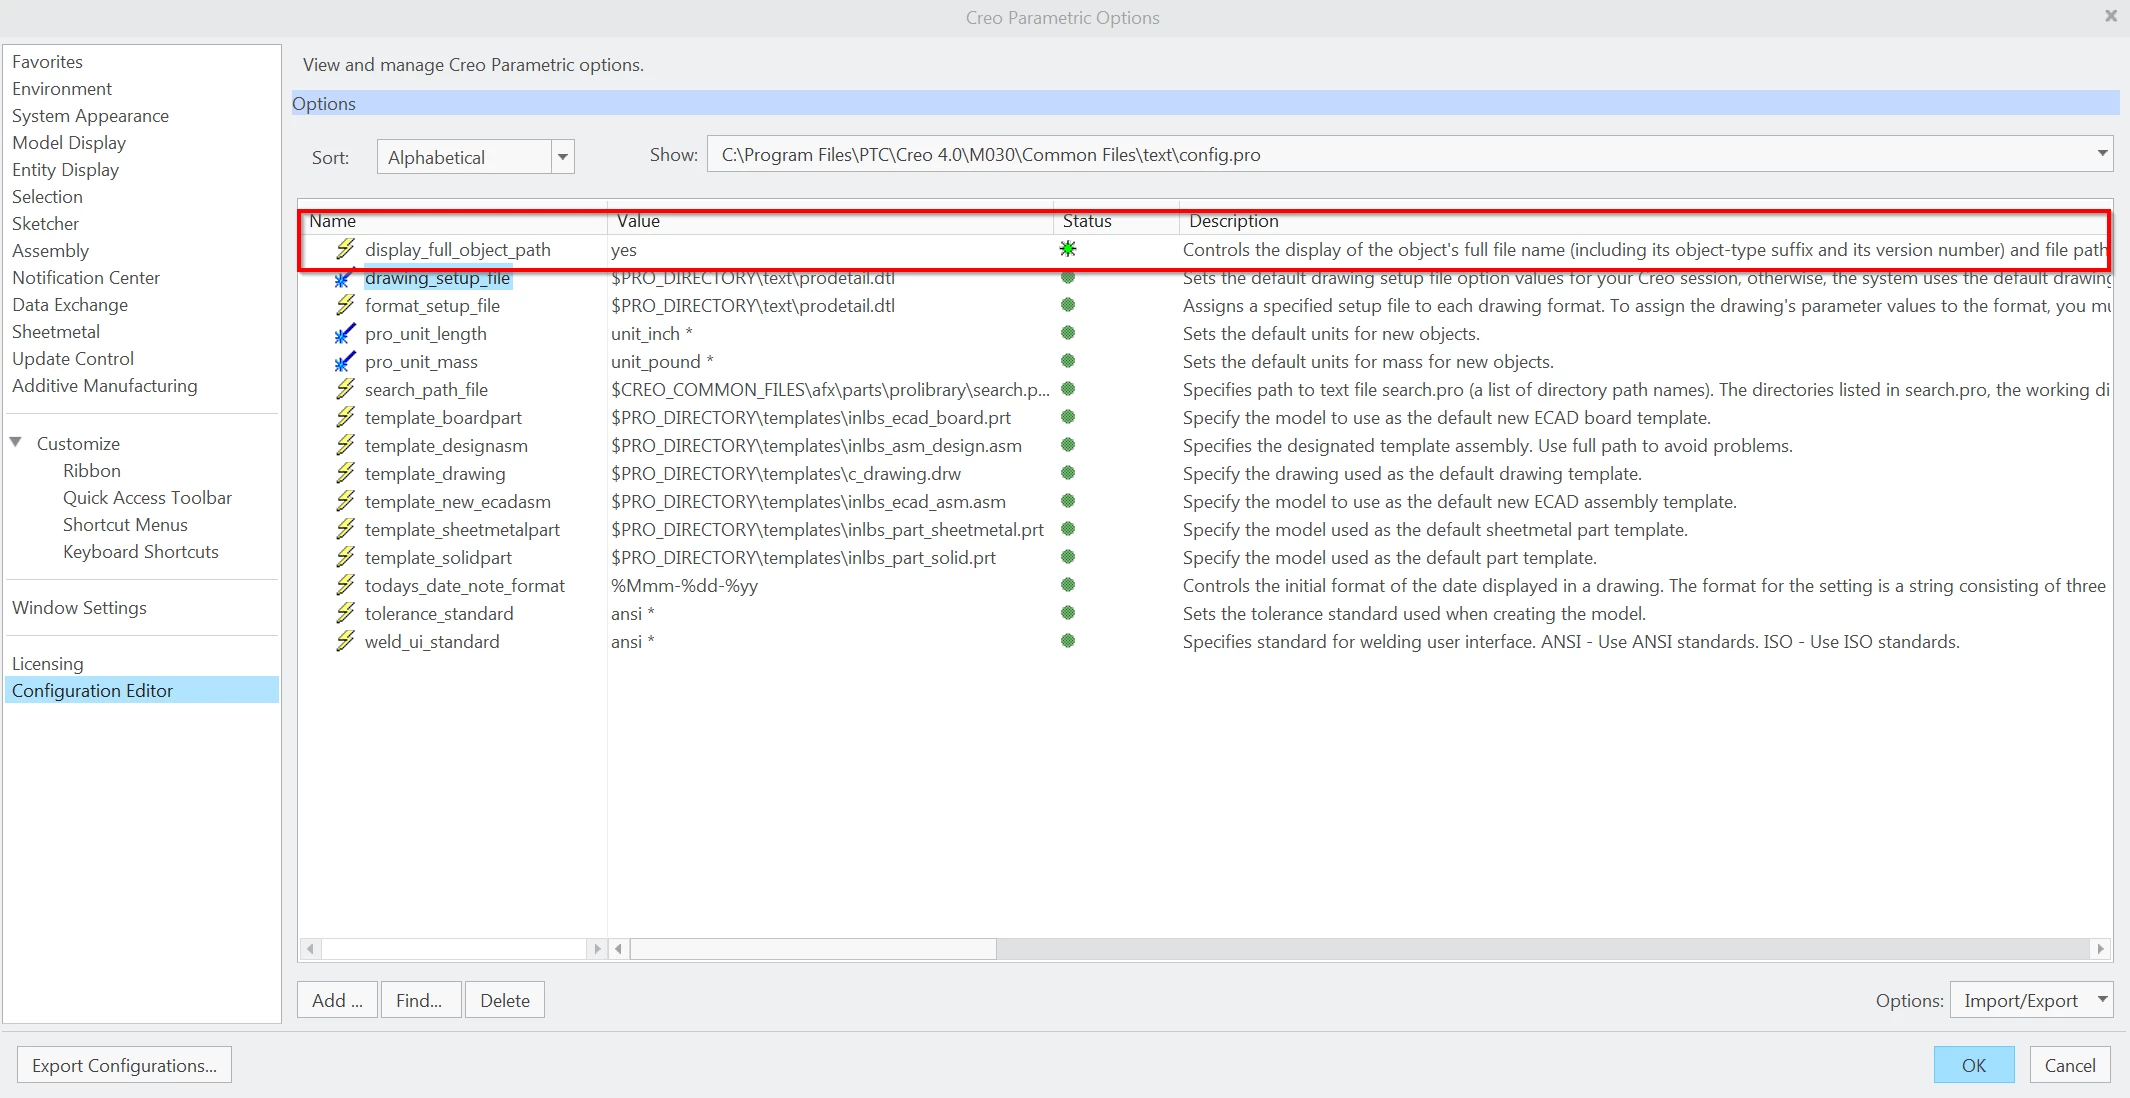Click Export Configurations button
2130x1098 pixels.
[x=124, y=1066]
